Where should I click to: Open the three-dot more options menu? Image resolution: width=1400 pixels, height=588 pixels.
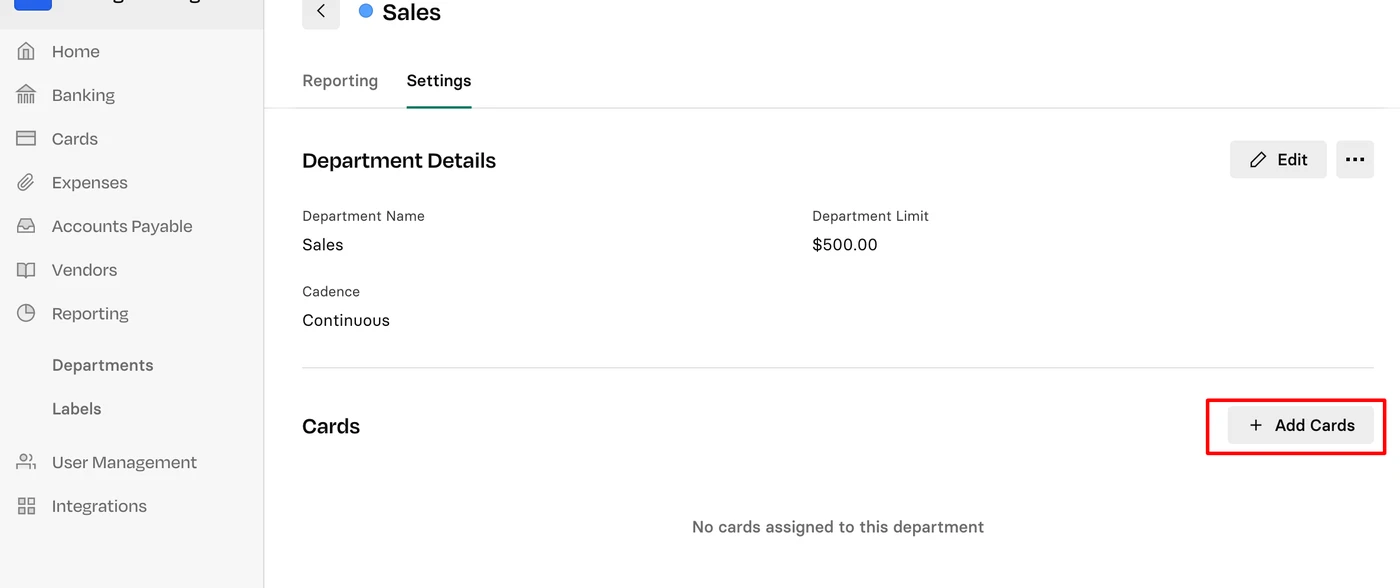(x=1355, y=160)
